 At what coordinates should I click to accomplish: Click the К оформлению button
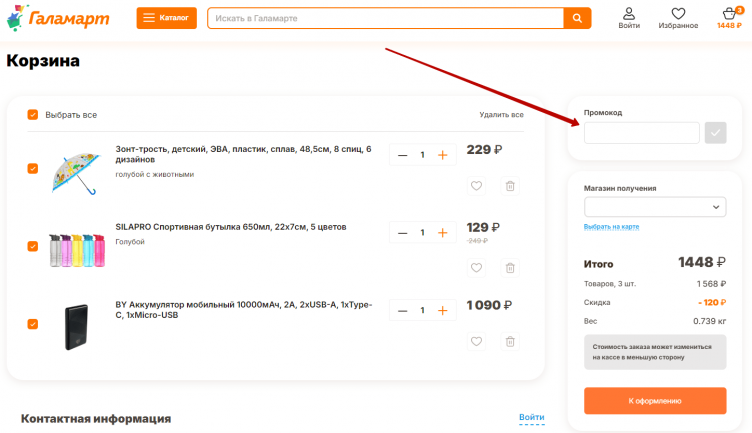tap(655, 401)
